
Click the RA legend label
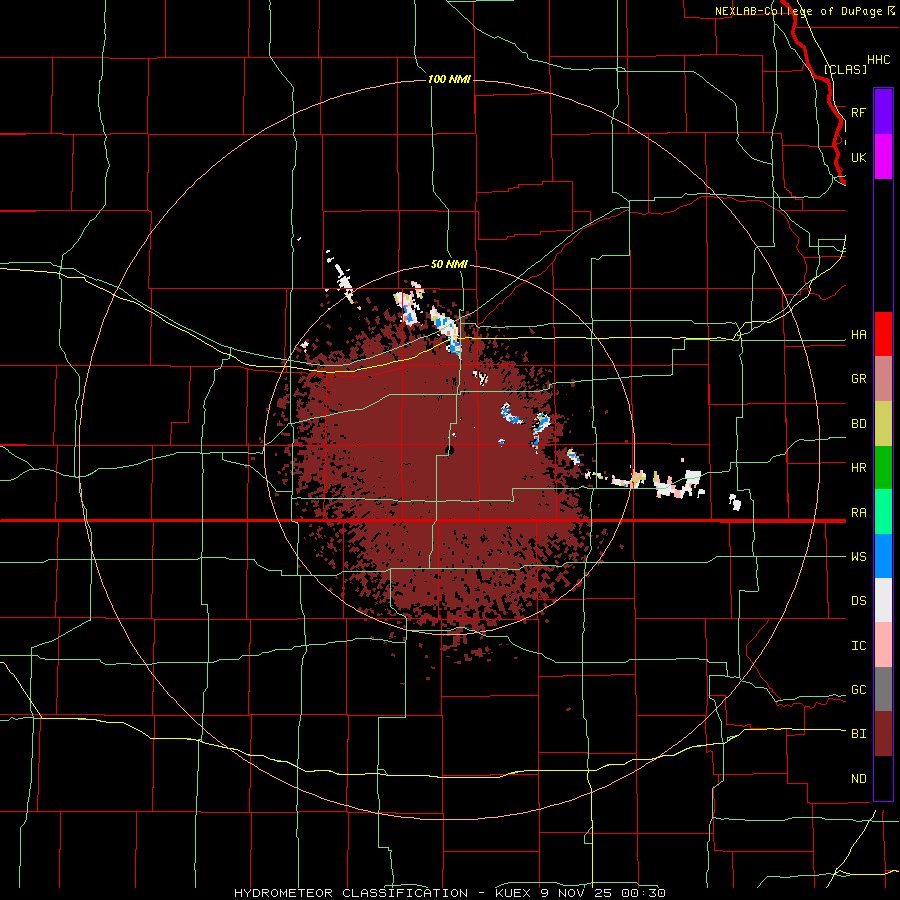coord(858,513)
